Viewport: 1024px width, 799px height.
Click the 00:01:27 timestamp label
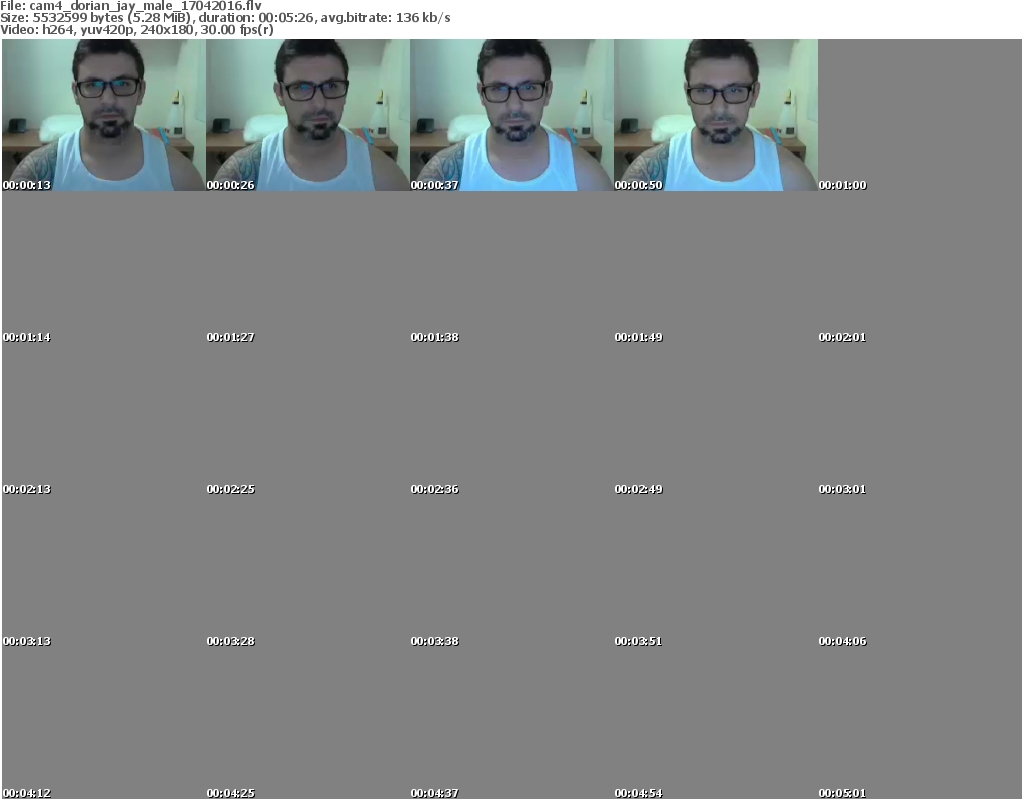tap(231, 337)
